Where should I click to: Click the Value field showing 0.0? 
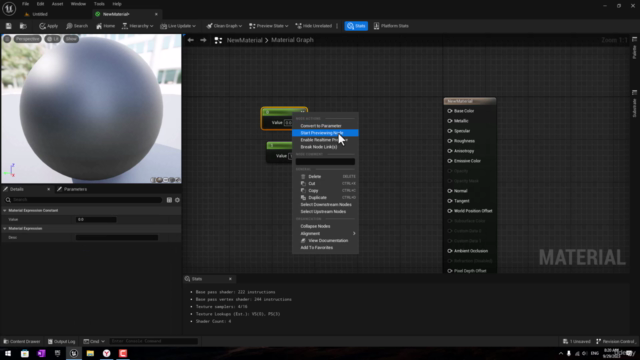click(96, 220)
